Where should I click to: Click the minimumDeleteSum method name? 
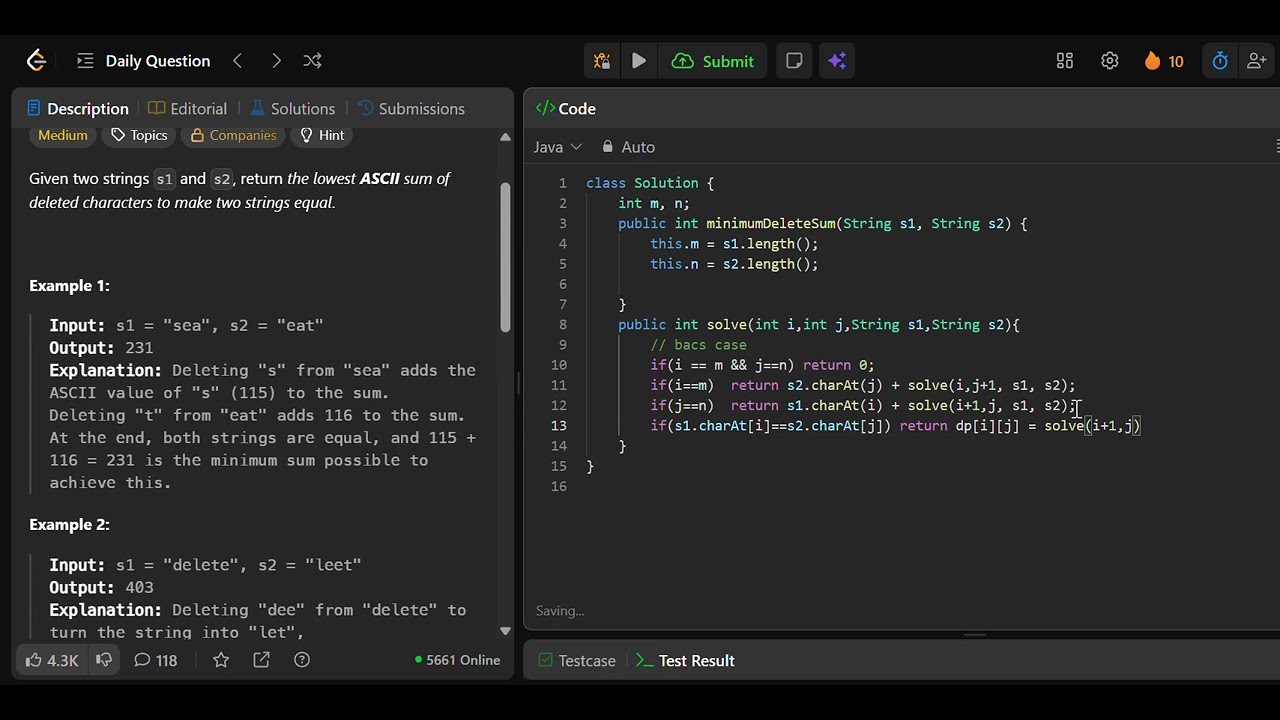coord(771,223)
